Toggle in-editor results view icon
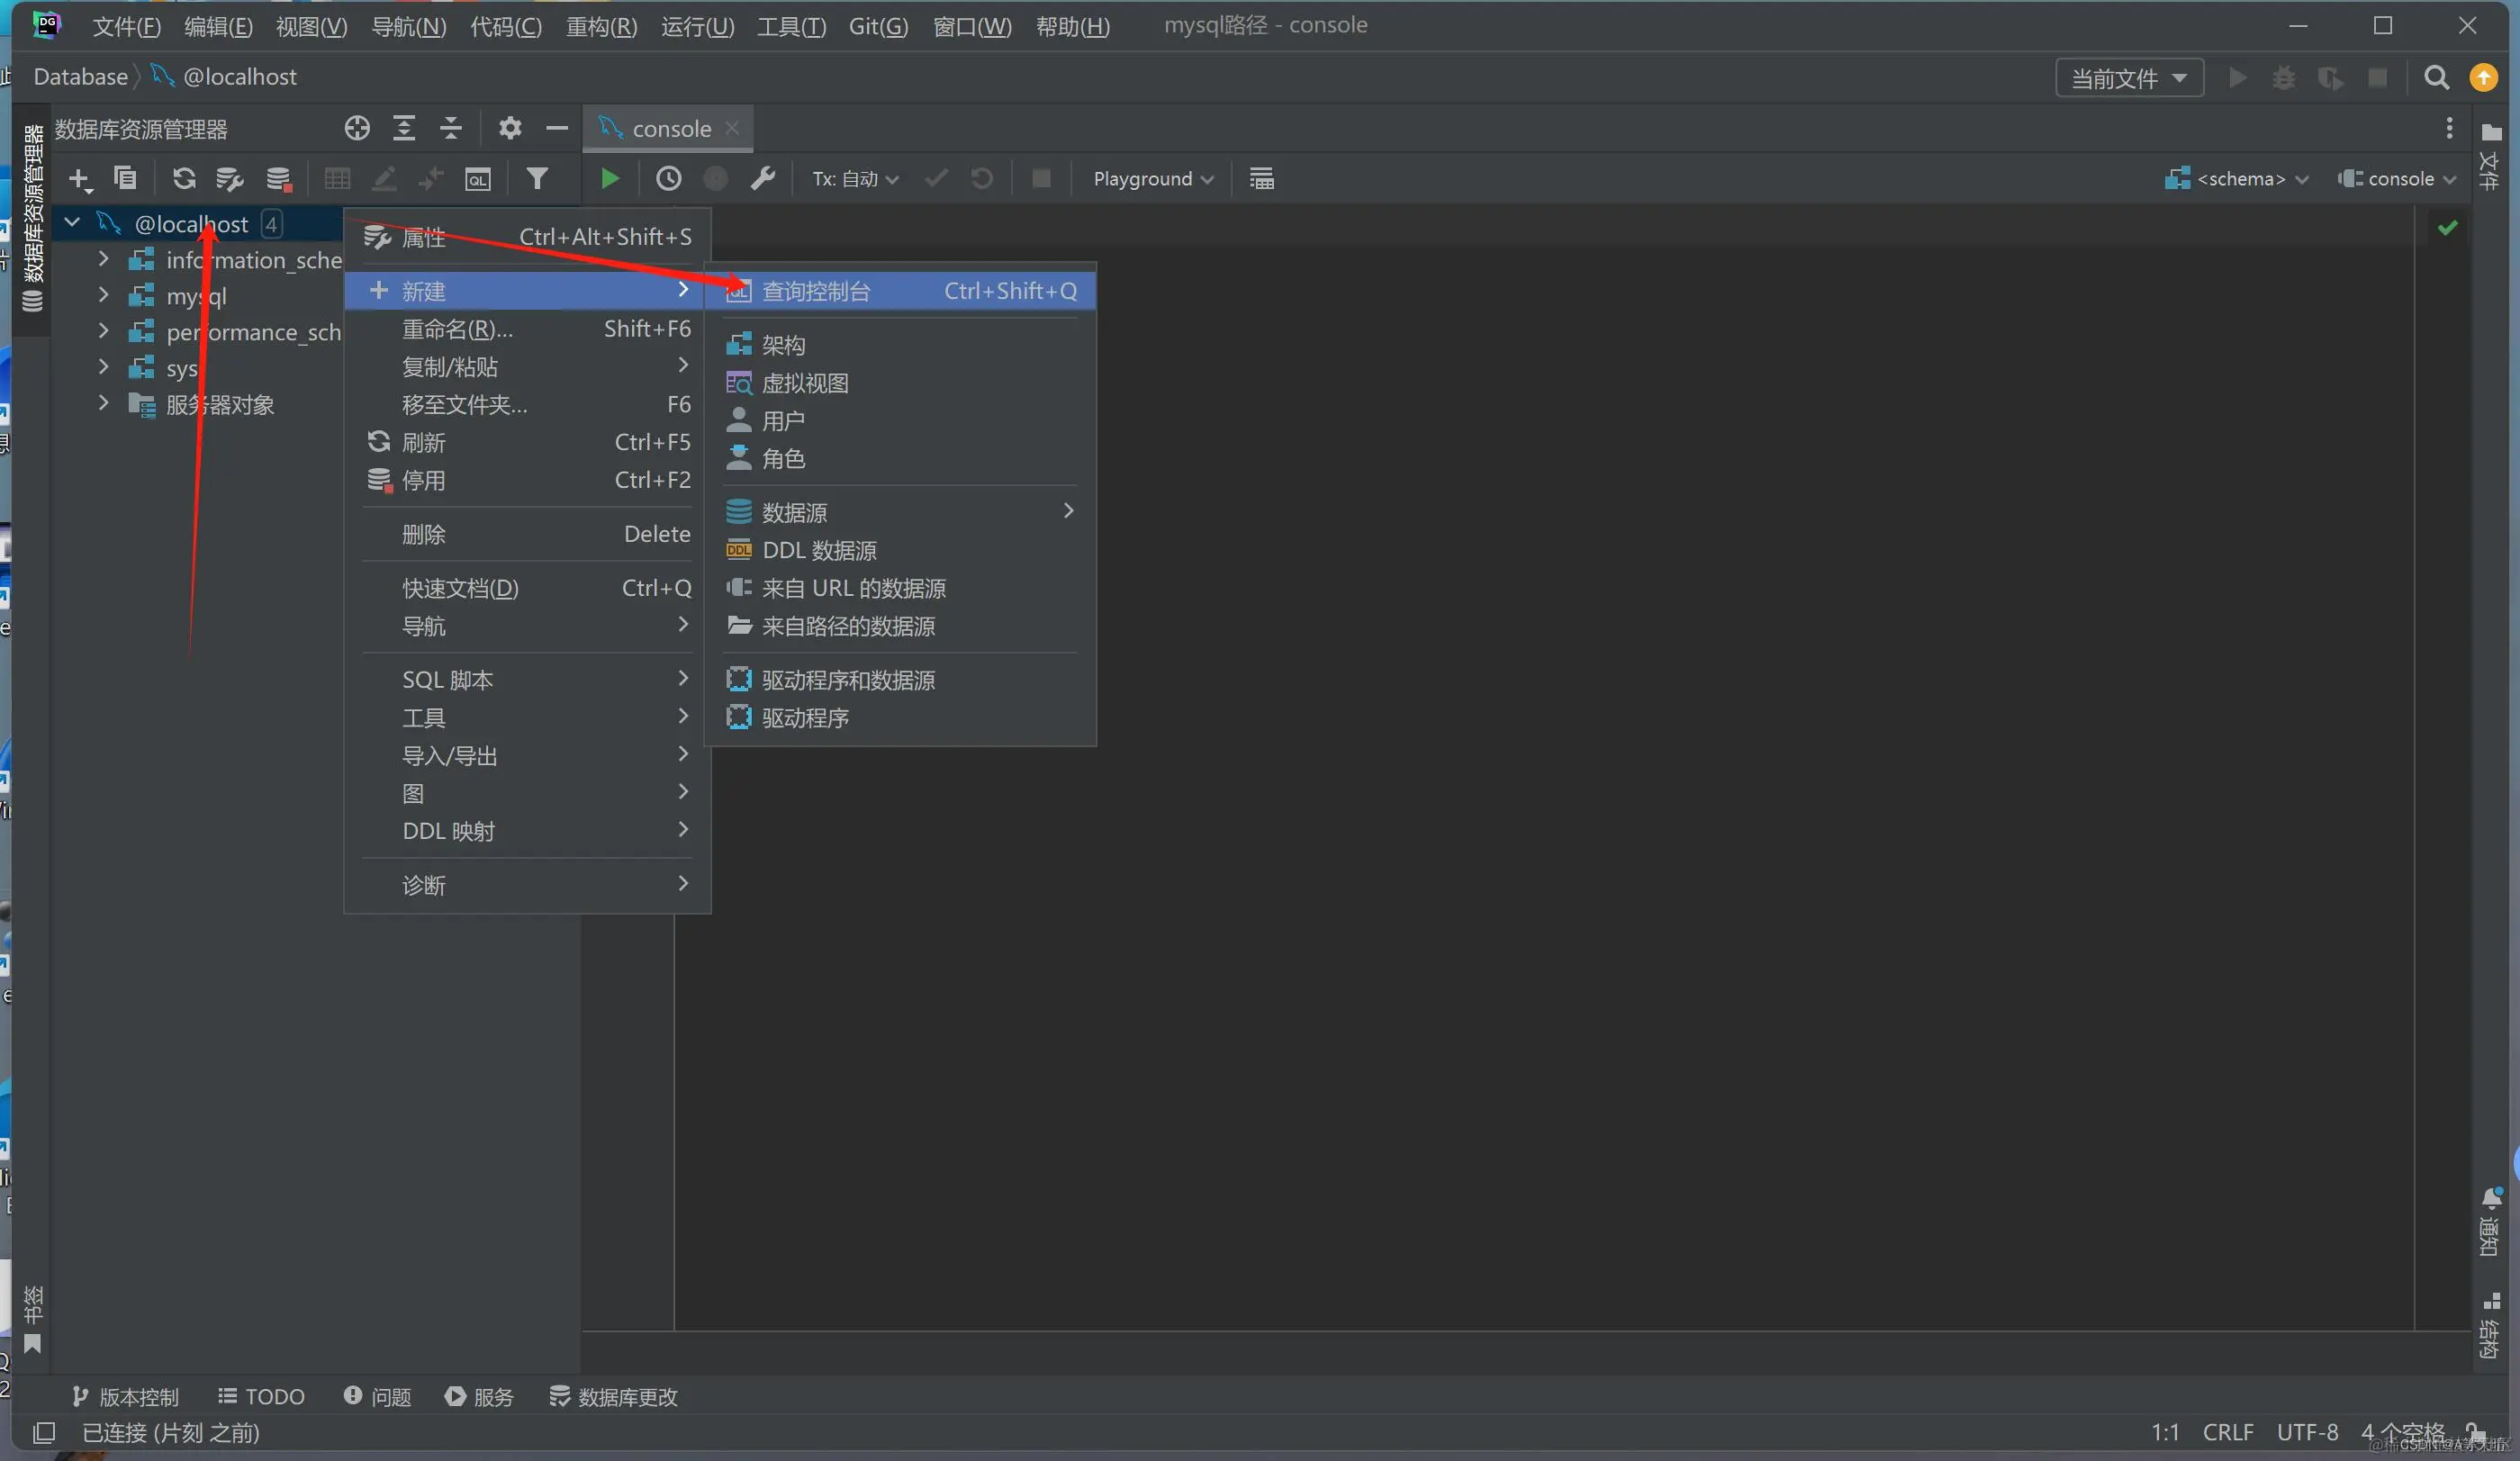This screenshot has height=1461, width=2520. click(1261, 179)
